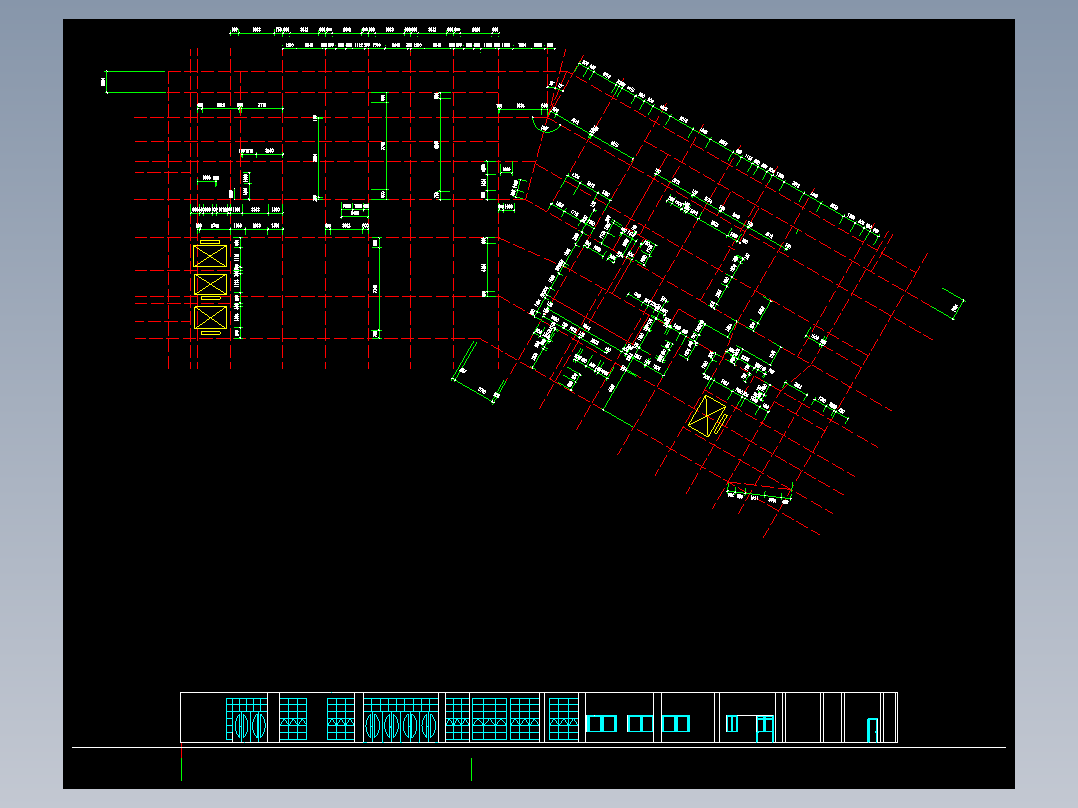Viewport: 1078px width, 808px height.
Task: Click the green vertical marker below the ground line
Action: [472, 769]
